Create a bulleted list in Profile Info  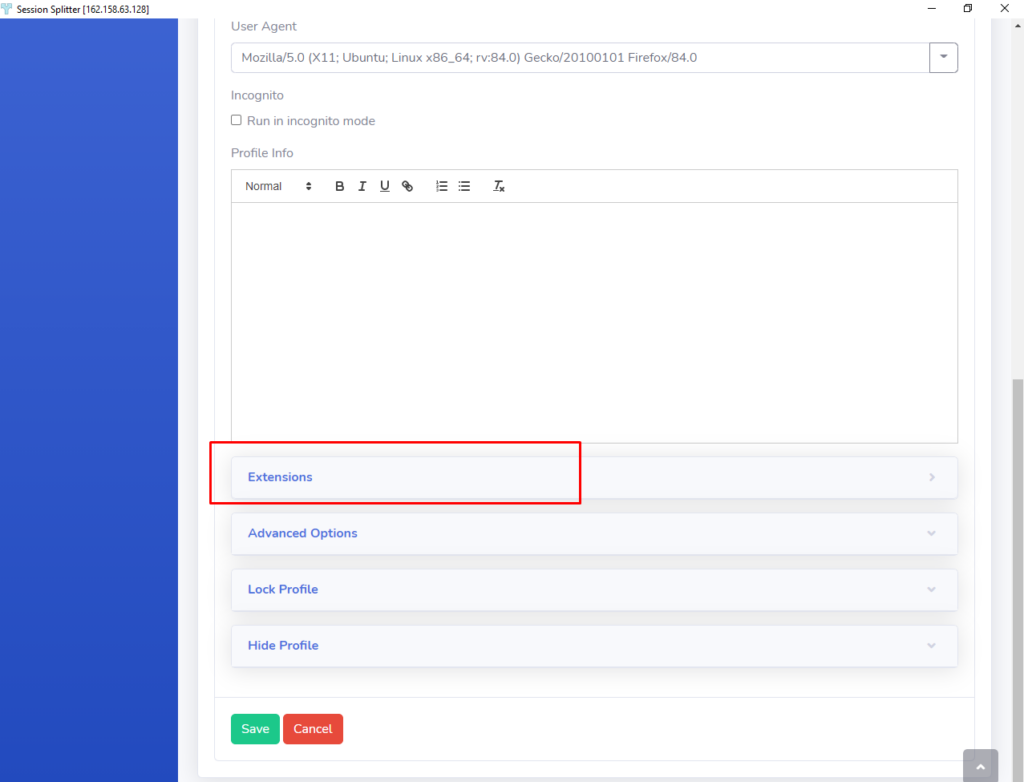click(464, 187)
